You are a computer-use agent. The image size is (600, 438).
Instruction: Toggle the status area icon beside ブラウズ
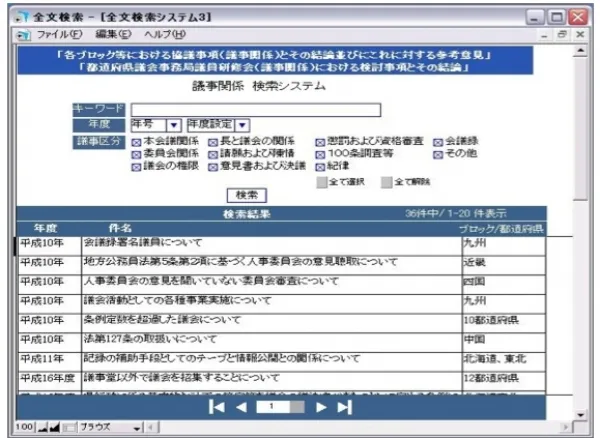(69, 427)
